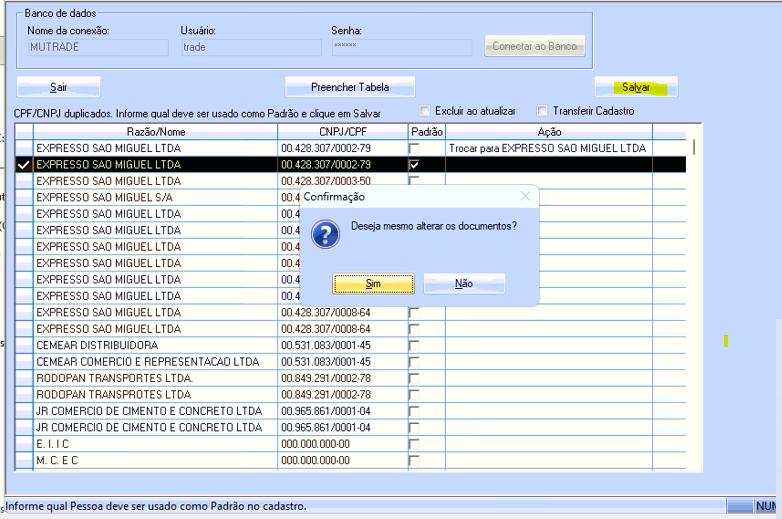The width and height of the screenshot is (782, 519).
Task: Check Padrão for M. C. E C row
Action: coord(414,460)
